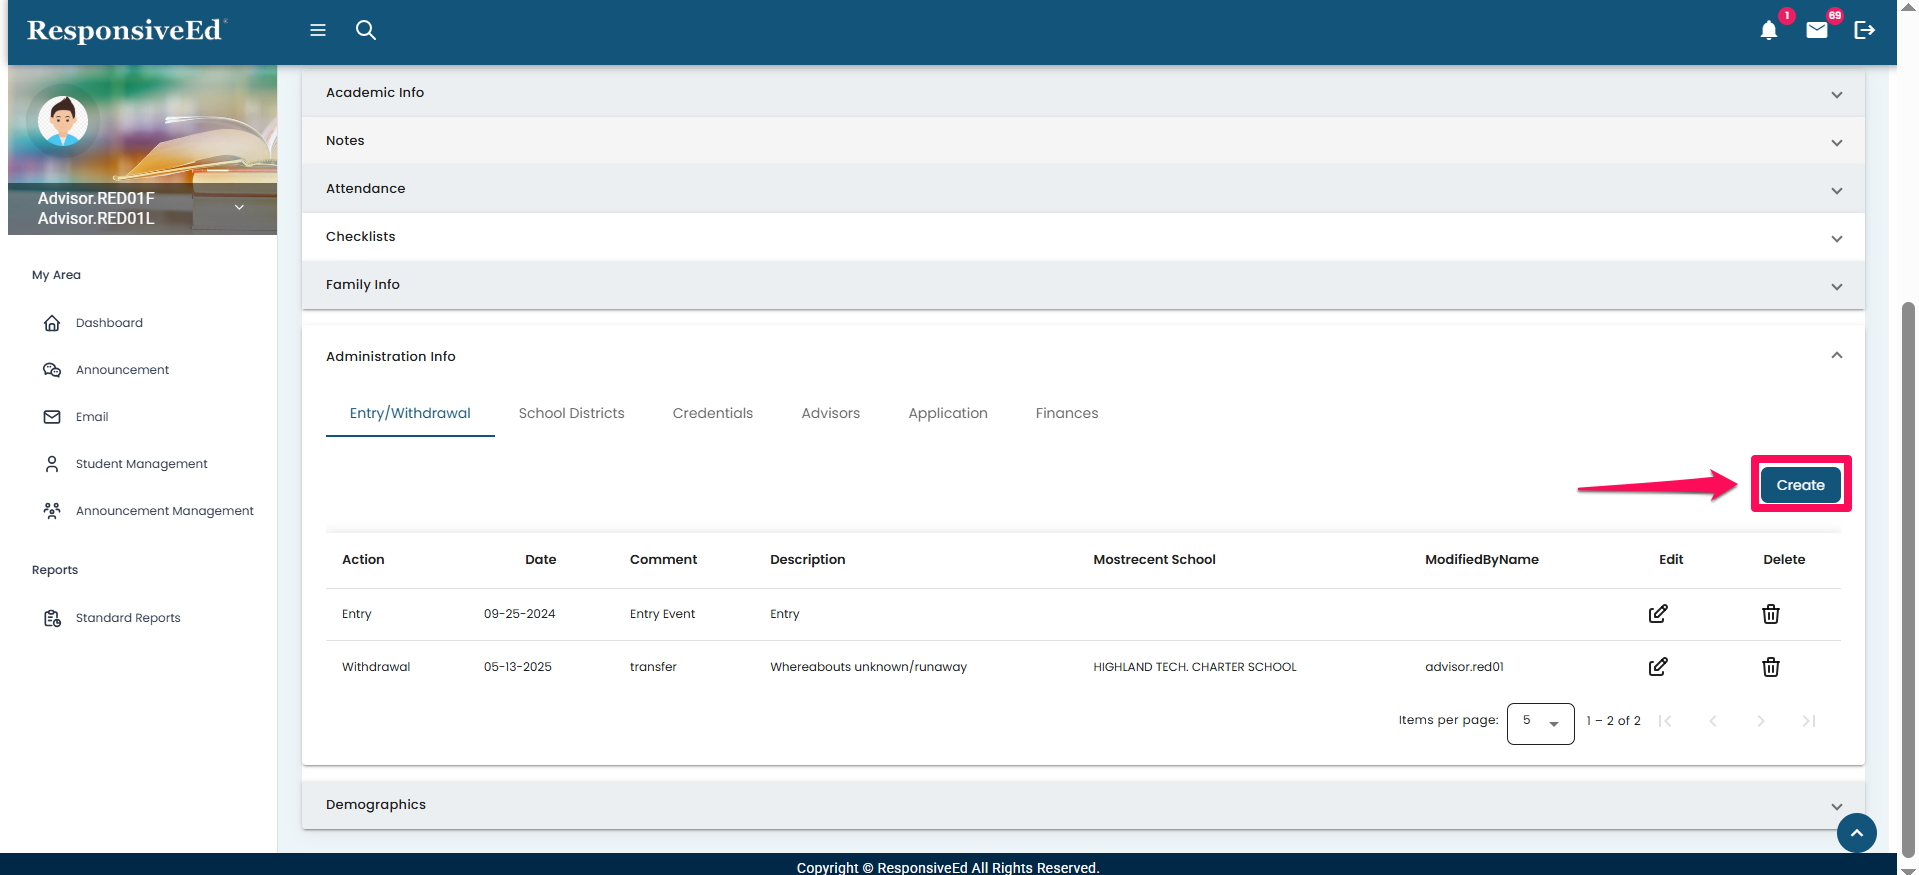The image size is (1919, 875).
Task: Collapse the Administration Info section
Action: (x=1836, y=356)
